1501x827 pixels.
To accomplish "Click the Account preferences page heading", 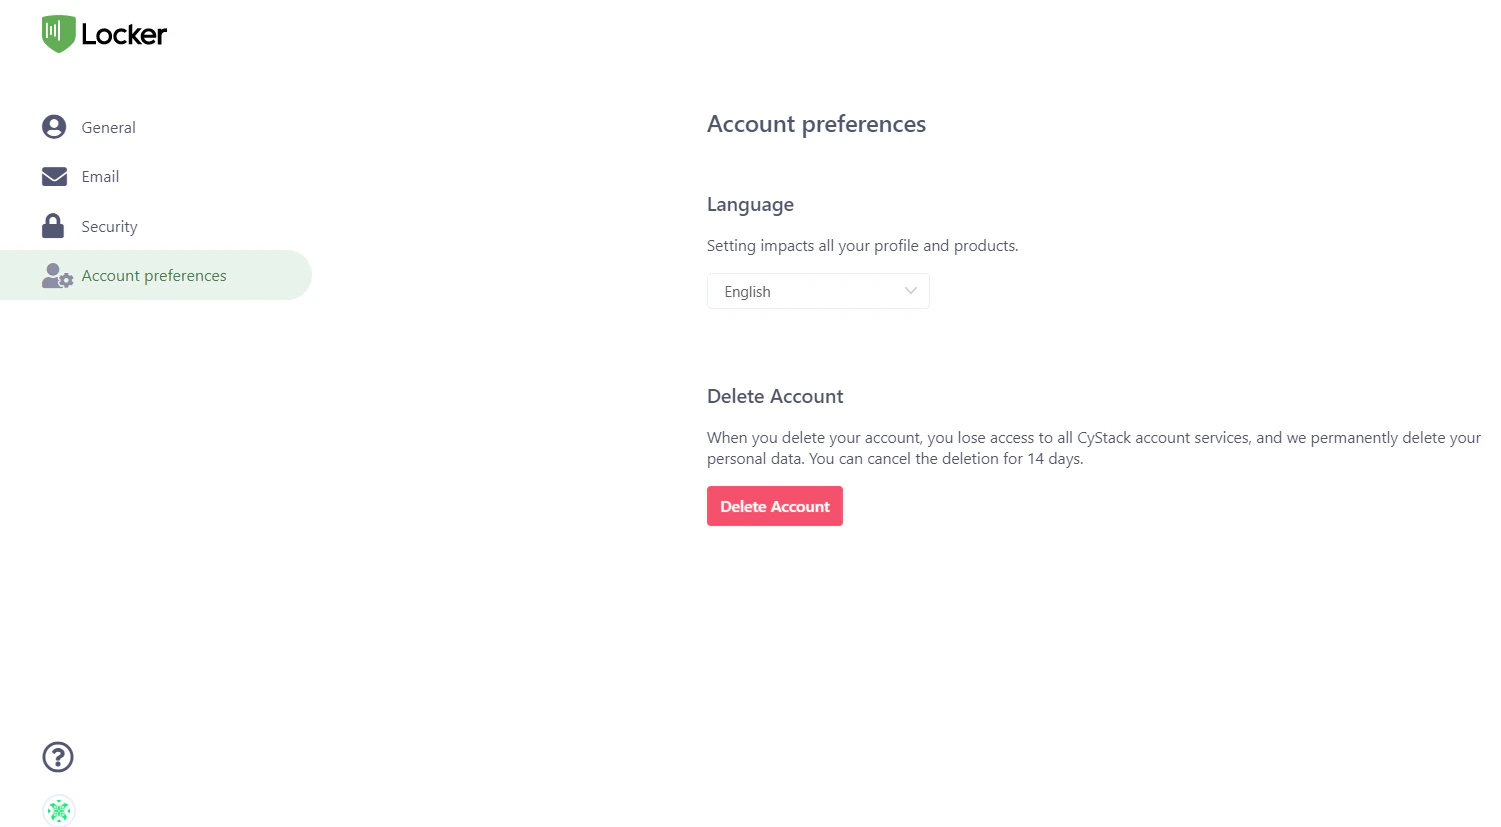I will click(816, 123).
